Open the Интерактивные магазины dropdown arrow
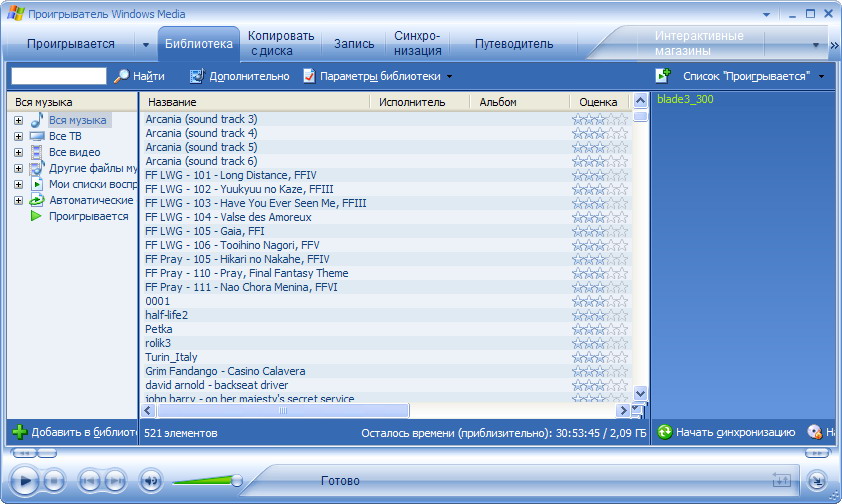This screenshot has width=842, height=504. click(816, 45)
